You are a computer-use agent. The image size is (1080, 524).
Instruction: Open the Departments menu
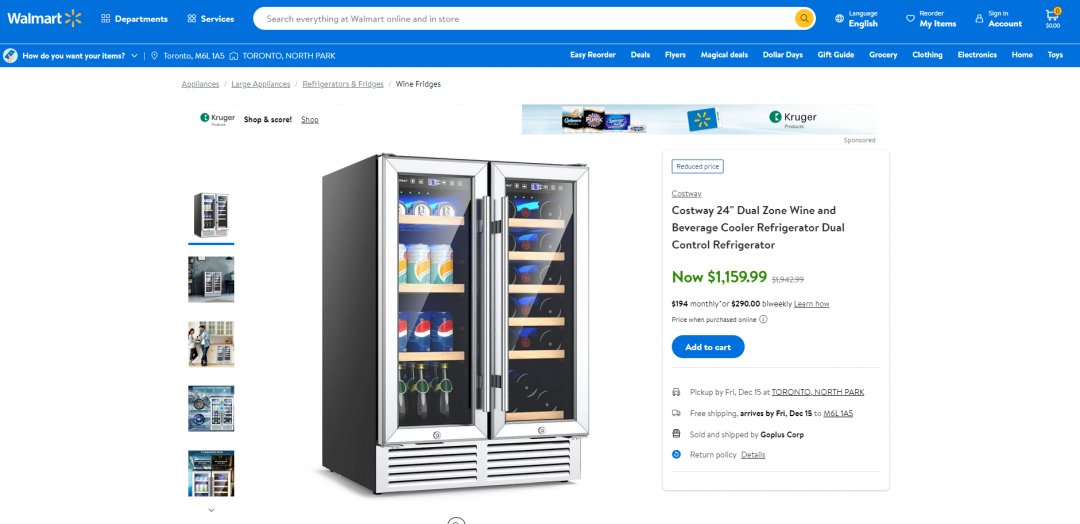pos(134,19)
